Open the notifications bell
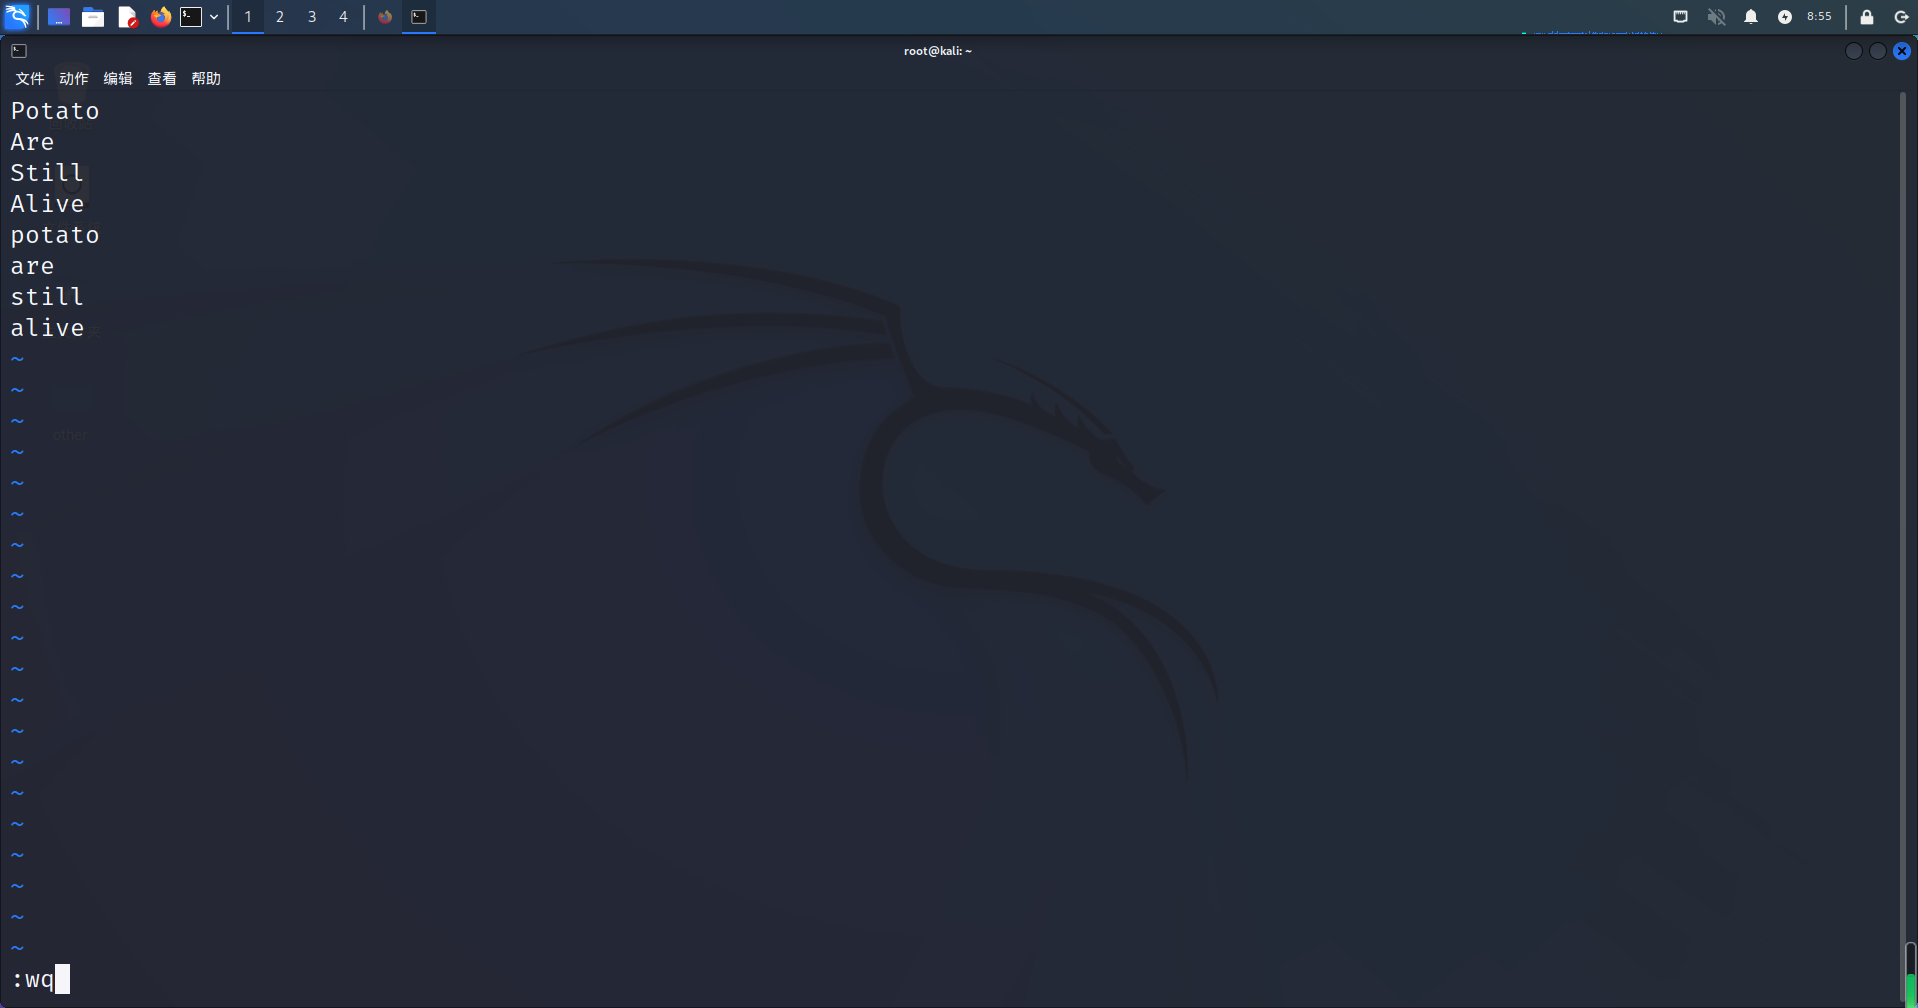The image size is (1918, 1008). (x=1751, y=17)
